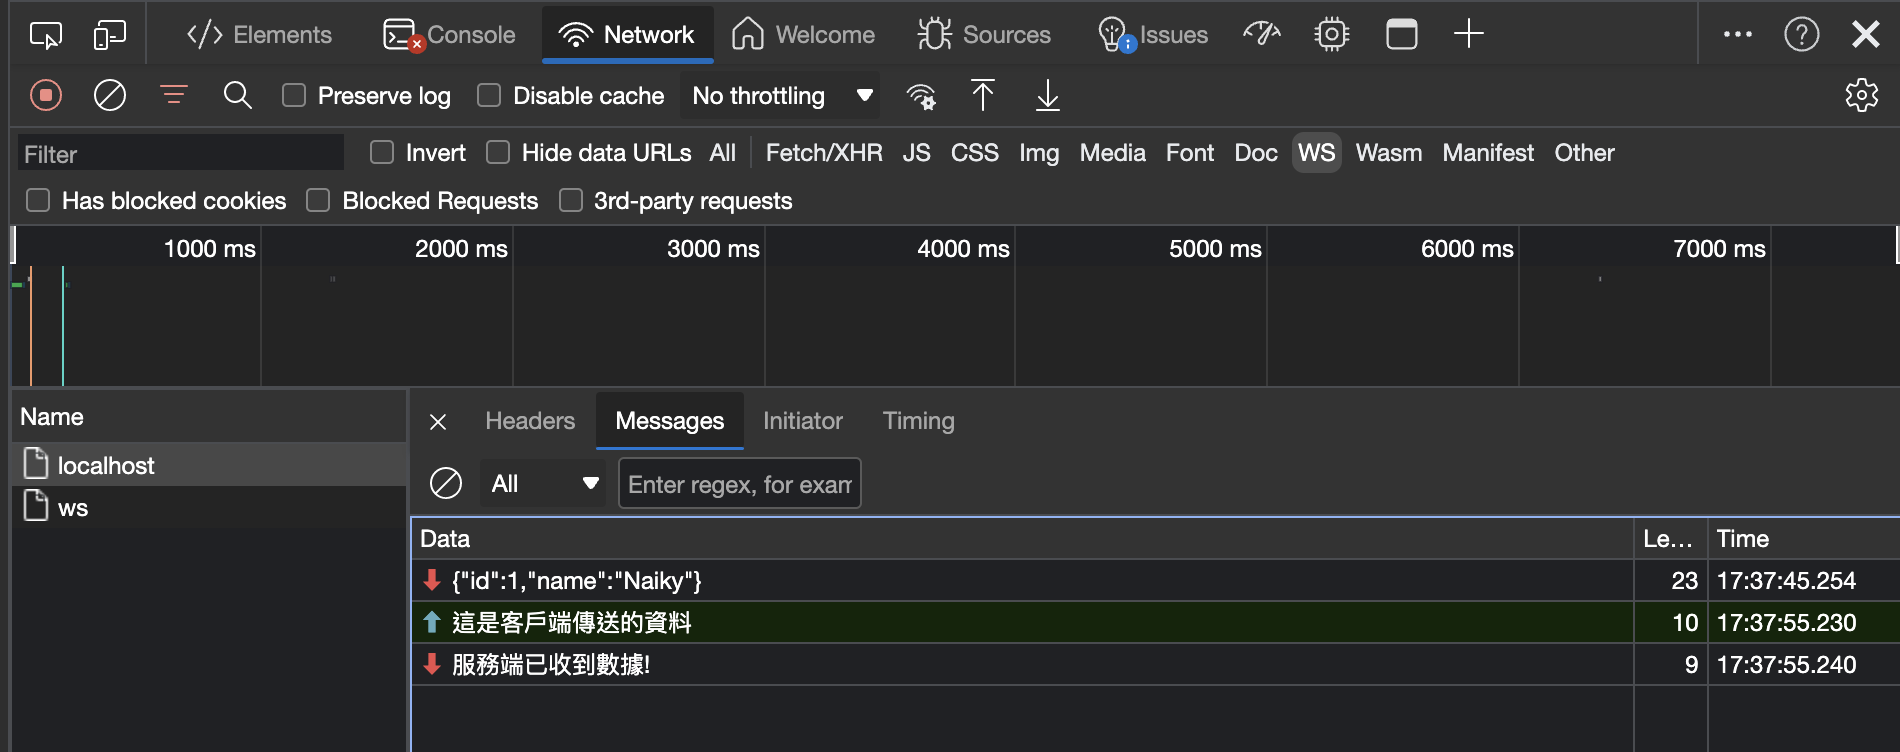Stop recording network log

click(46, 95)
